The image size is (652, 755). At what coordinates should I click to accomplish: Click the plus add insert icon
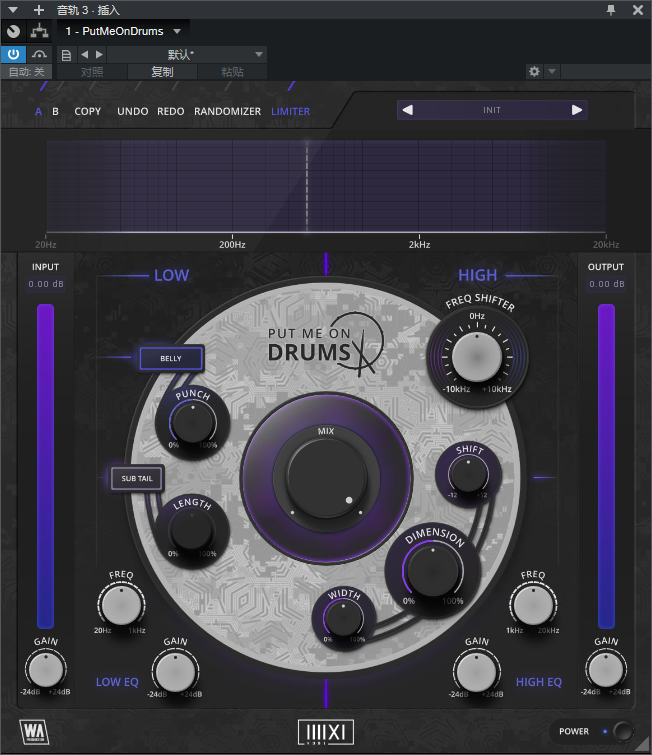(39, 10)
